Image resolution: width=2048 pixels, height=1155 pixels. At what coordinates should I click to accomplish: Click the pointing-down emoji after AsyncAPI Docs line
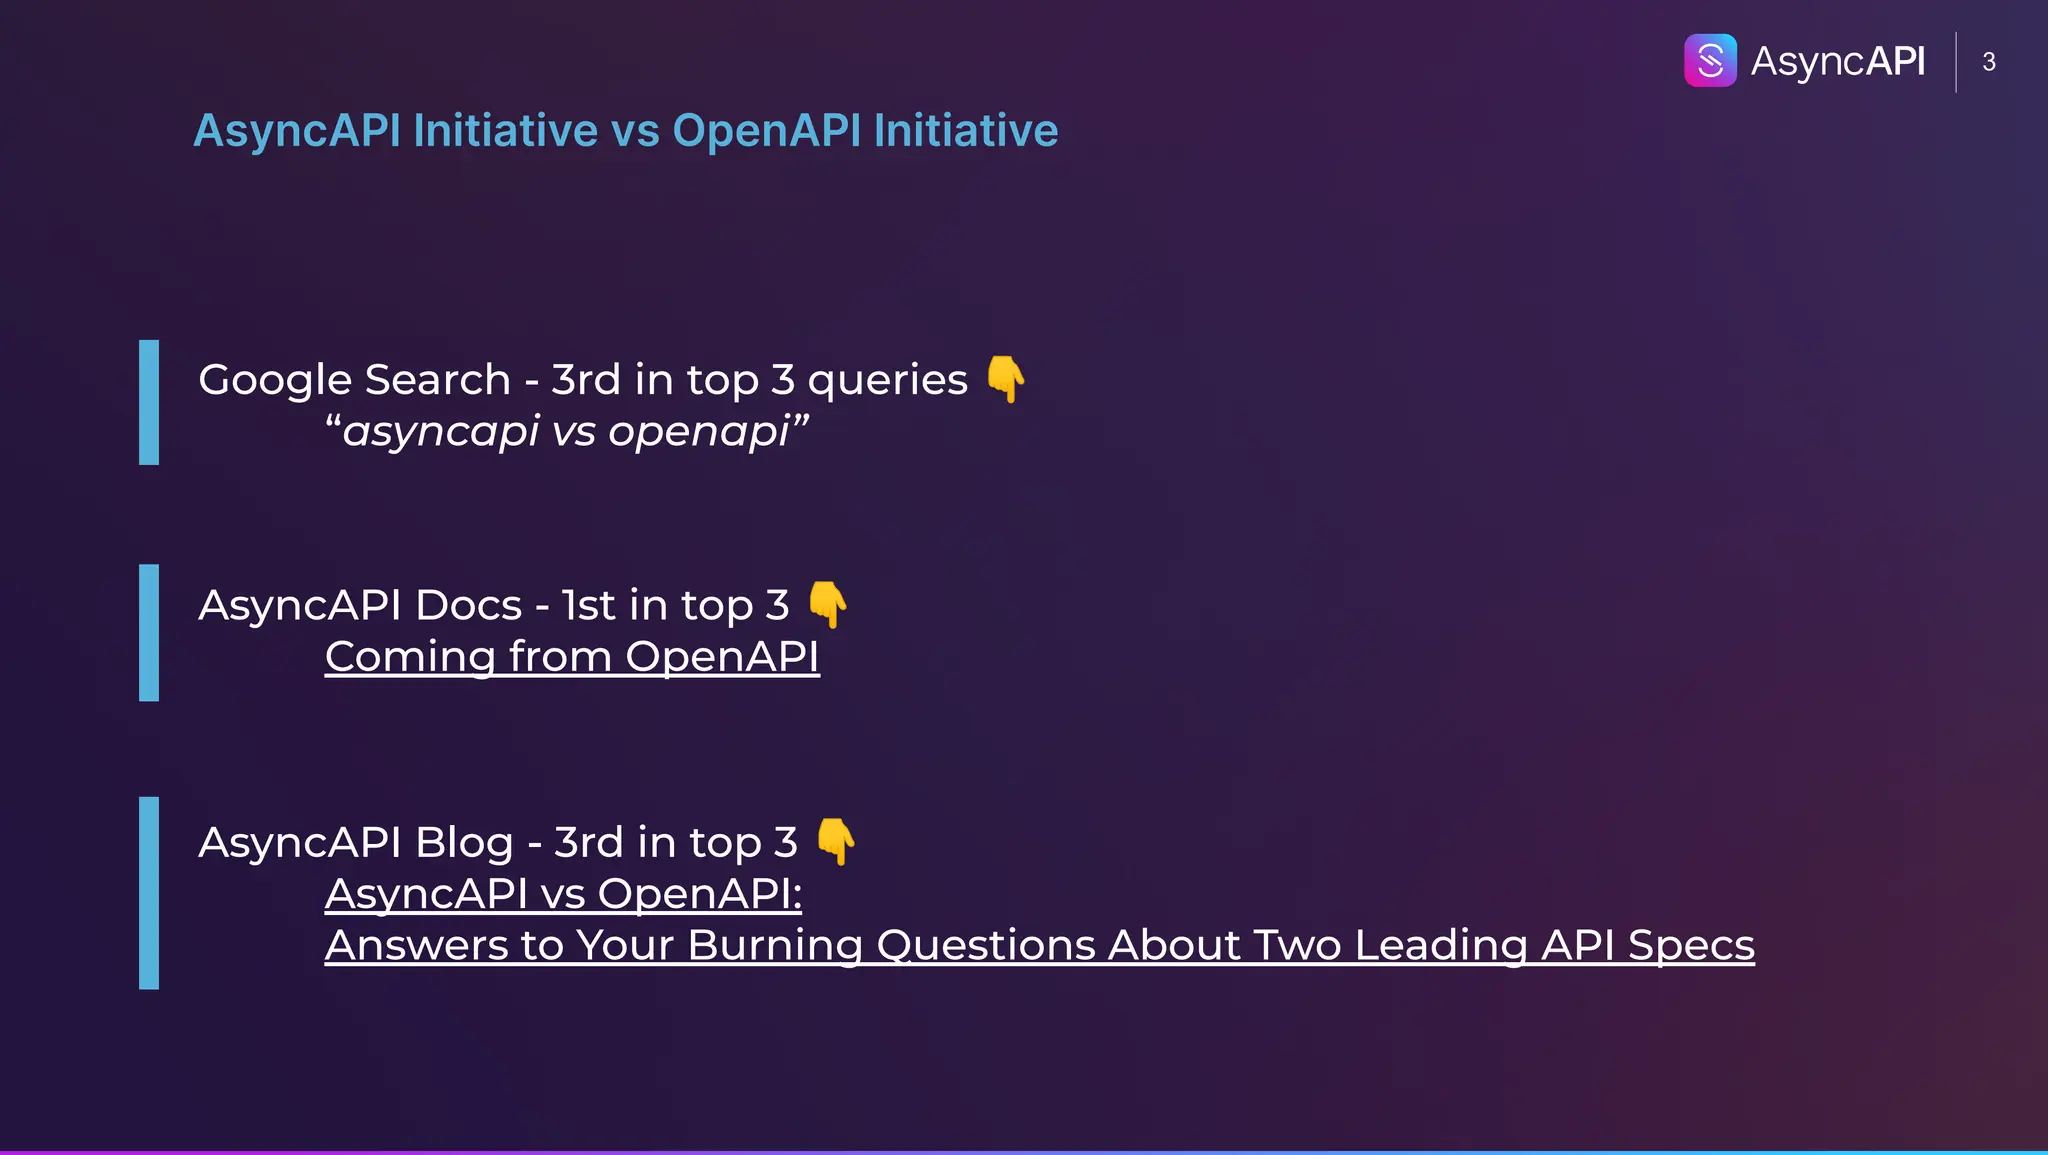pyautogui.click(x=828, y=604)
